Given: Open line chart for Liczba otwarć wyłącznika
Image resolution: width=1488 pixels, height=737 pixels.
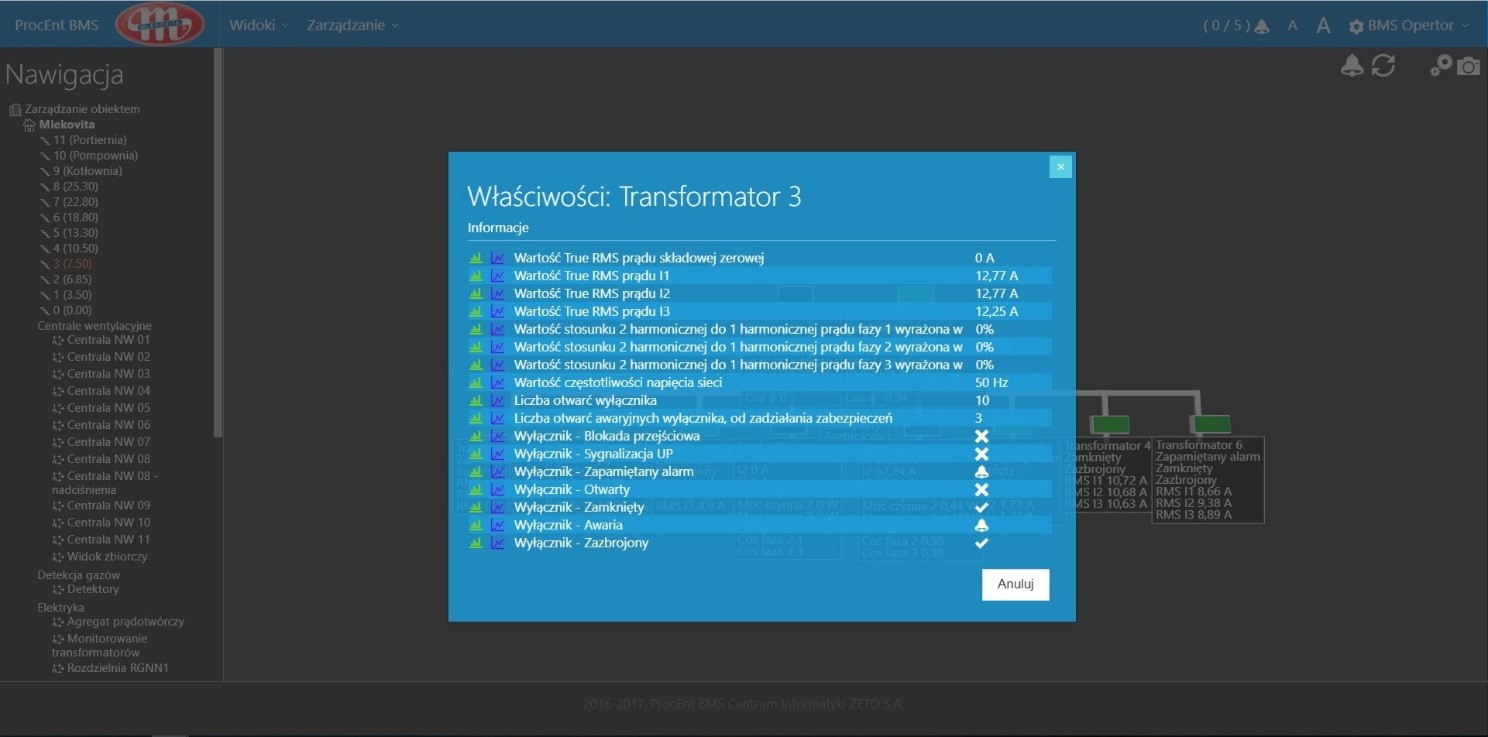Looking at the screenshot, I should click(498, 401).
